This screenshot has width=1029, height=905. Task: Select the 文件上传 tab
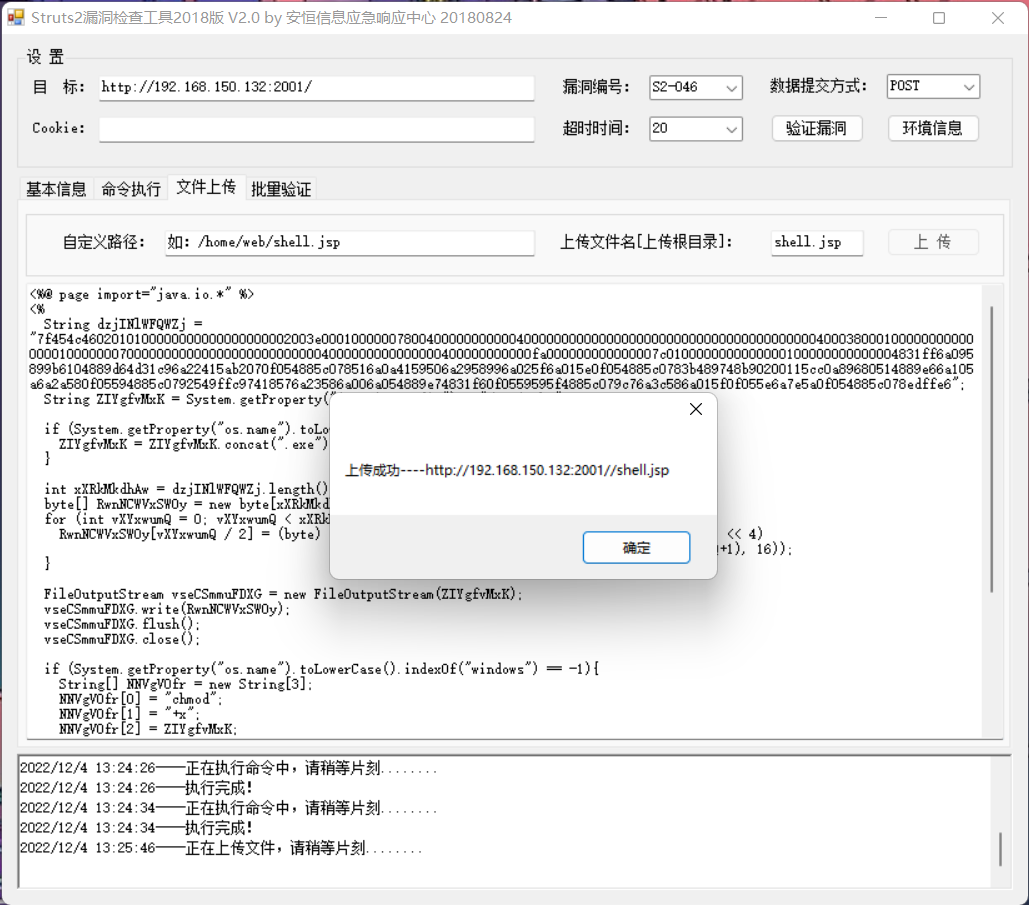[x=206, y=187]
